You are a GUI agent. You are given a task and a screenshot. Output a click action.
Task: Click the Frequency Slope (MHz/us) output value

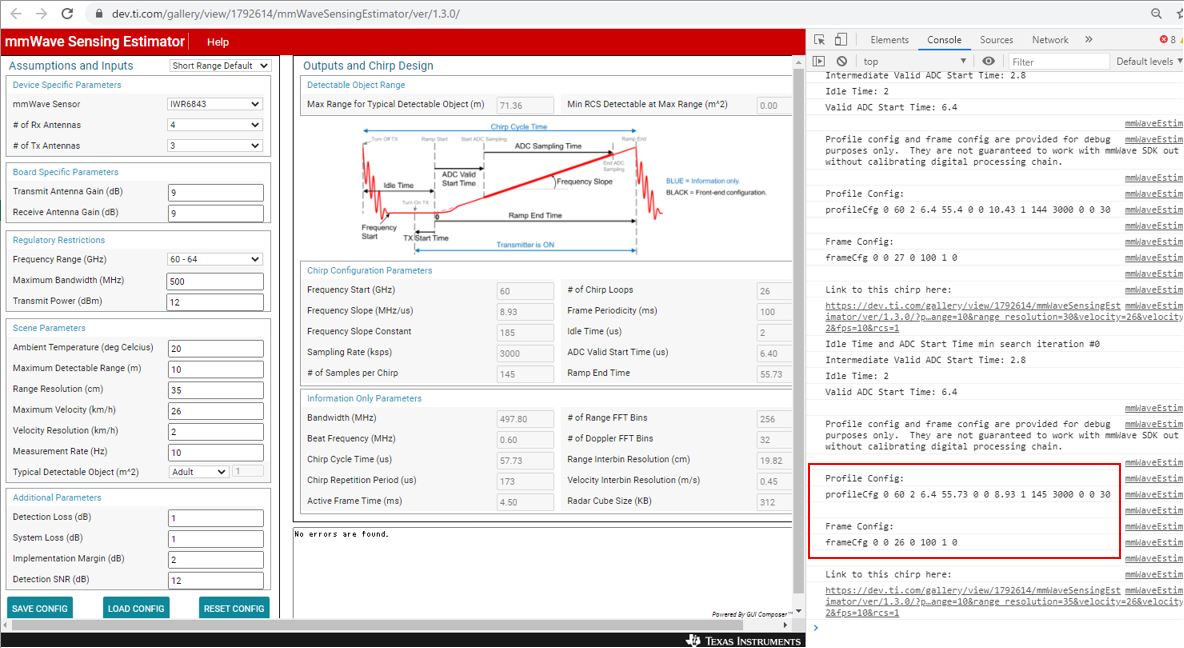[526, 312]
